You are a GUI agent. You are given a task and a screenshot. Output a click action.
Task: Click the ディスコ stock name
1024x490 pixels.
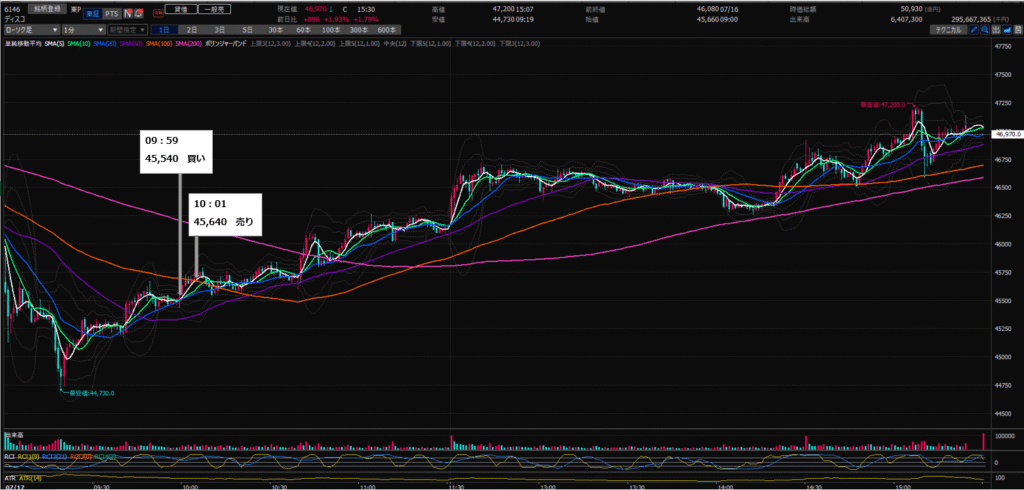pos(14,20)
